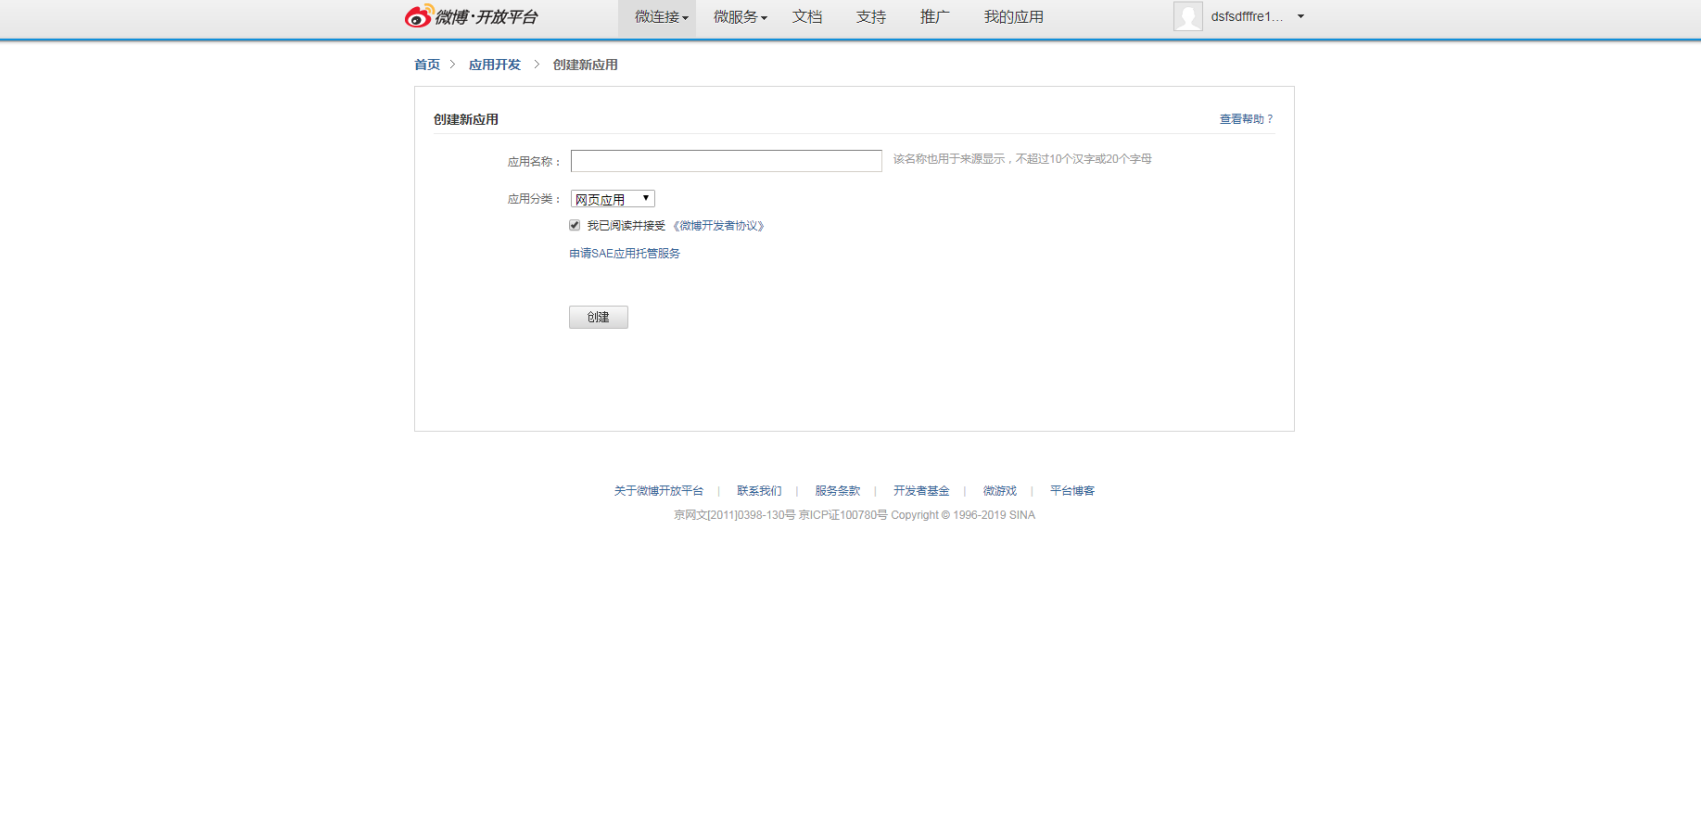Screen dimensions: 1701x838
Task: Click 查看帮助 help link
Action: pyautogui.click(x=1245, y=119)
